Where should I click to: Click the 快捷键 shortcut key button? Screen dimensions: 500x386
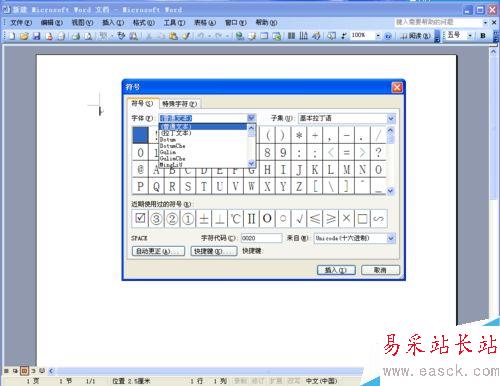214,251
